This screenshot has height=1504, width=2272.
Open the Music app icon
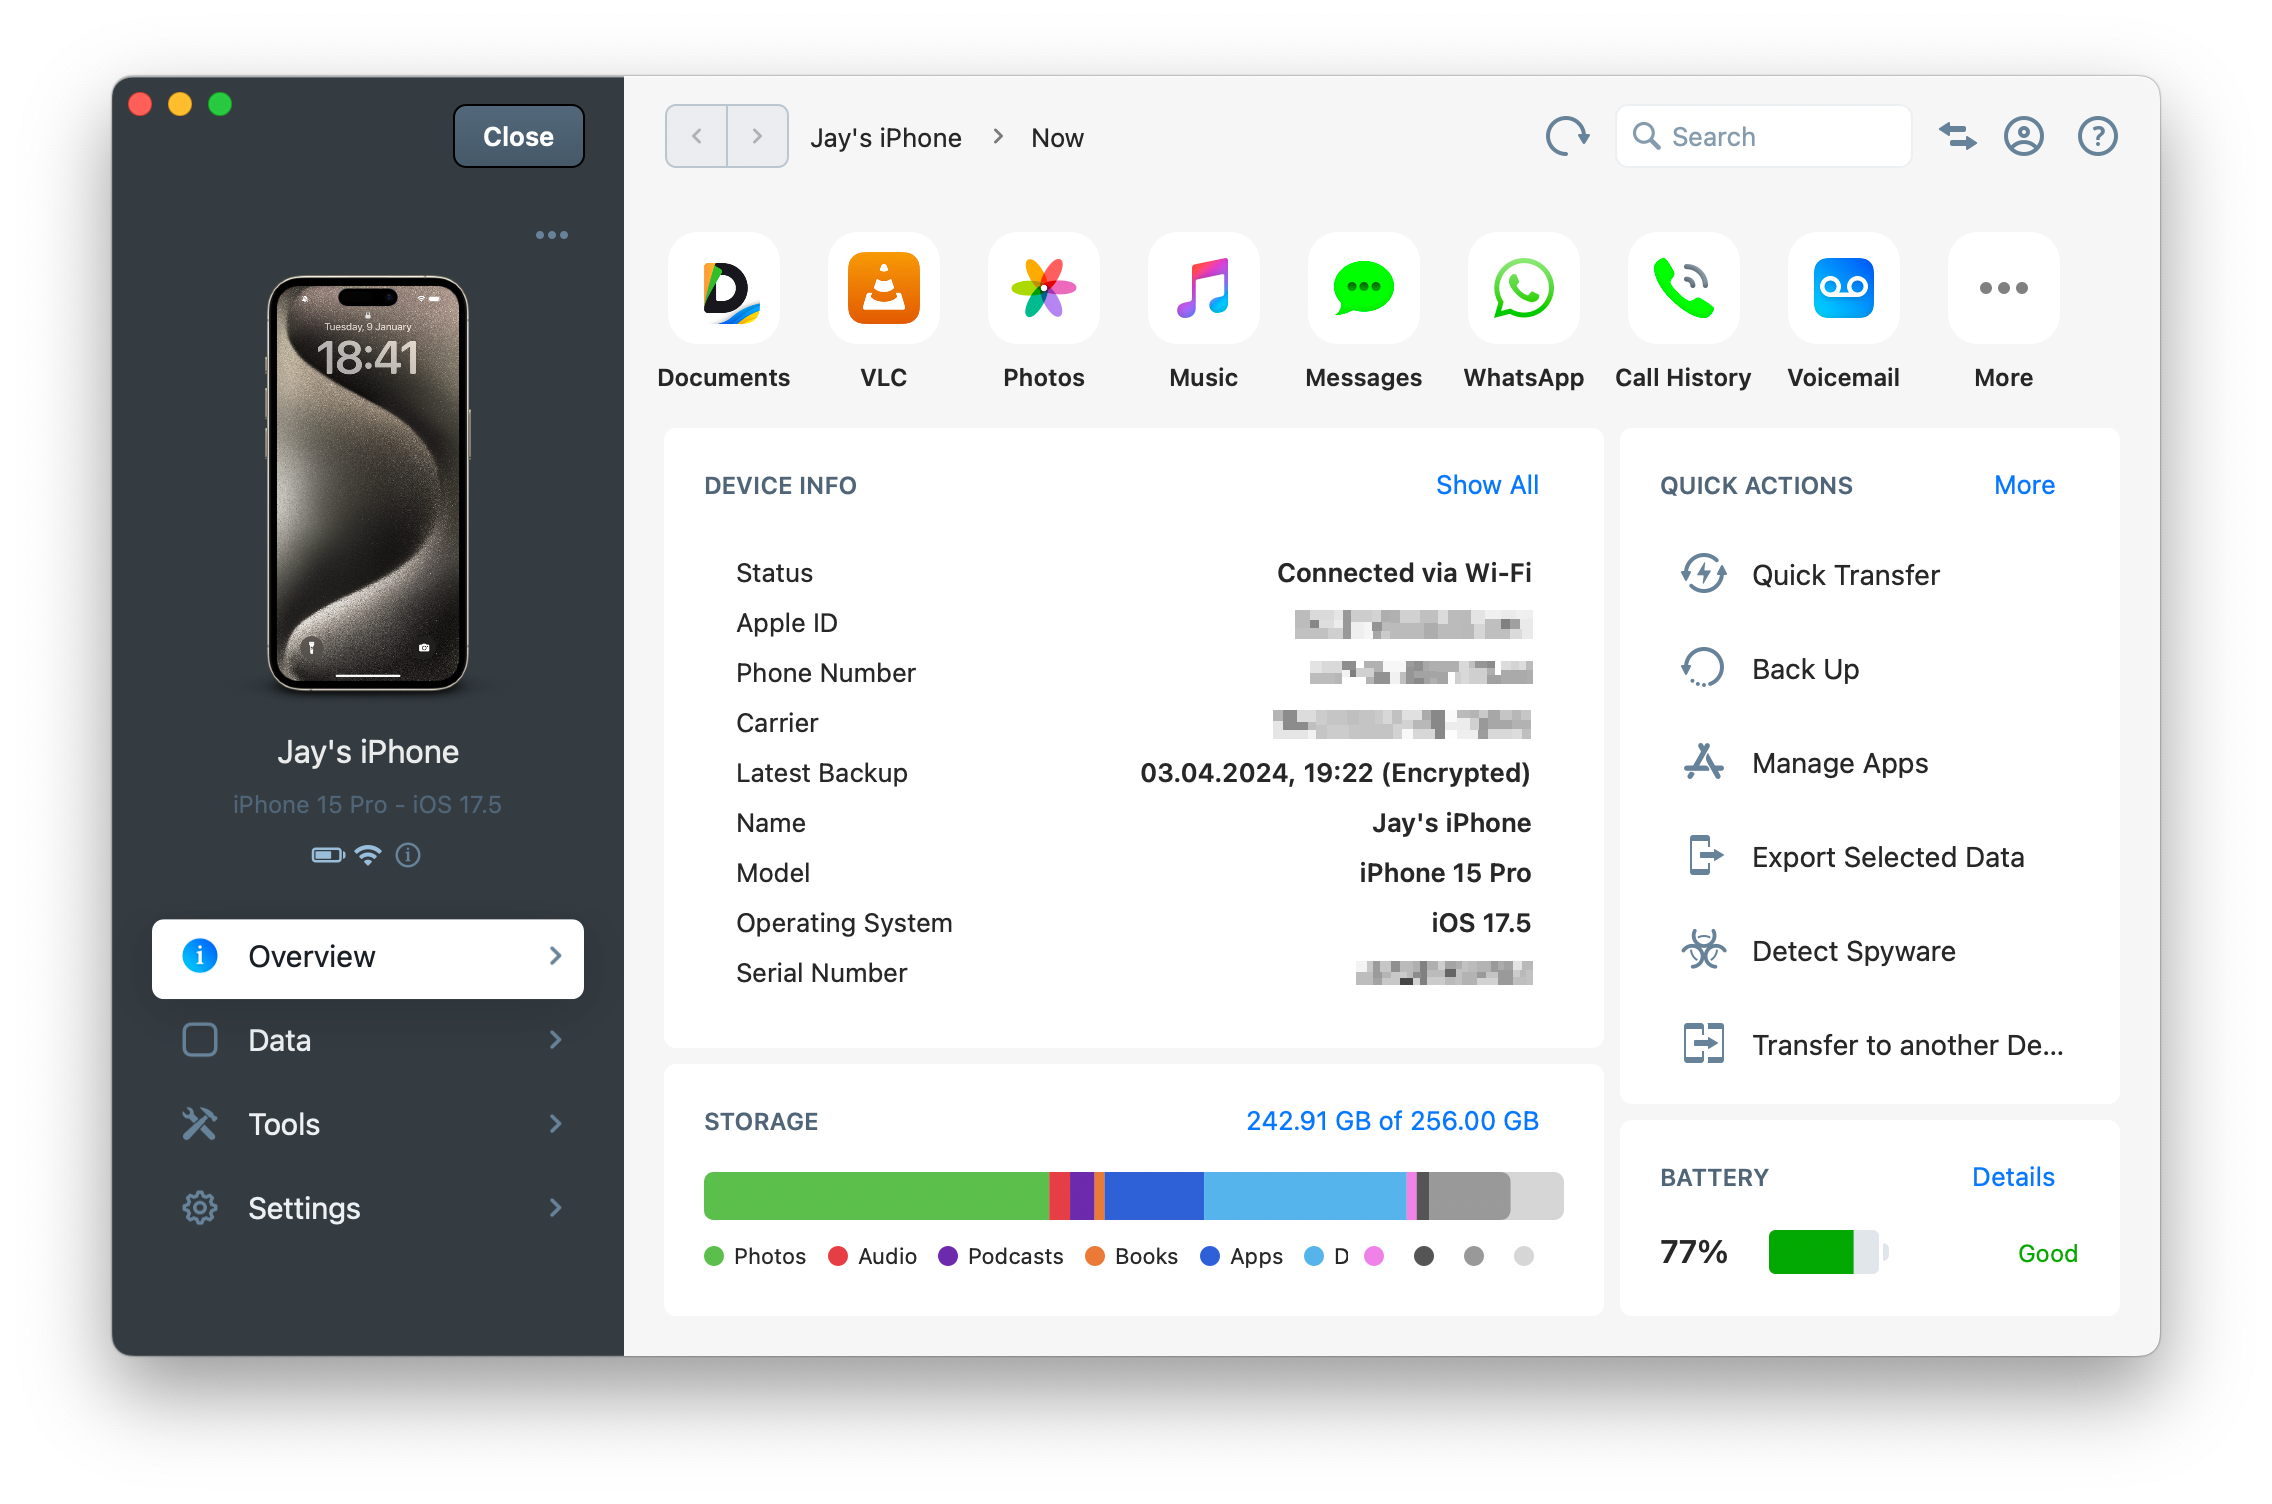[x=1204, y=288]
